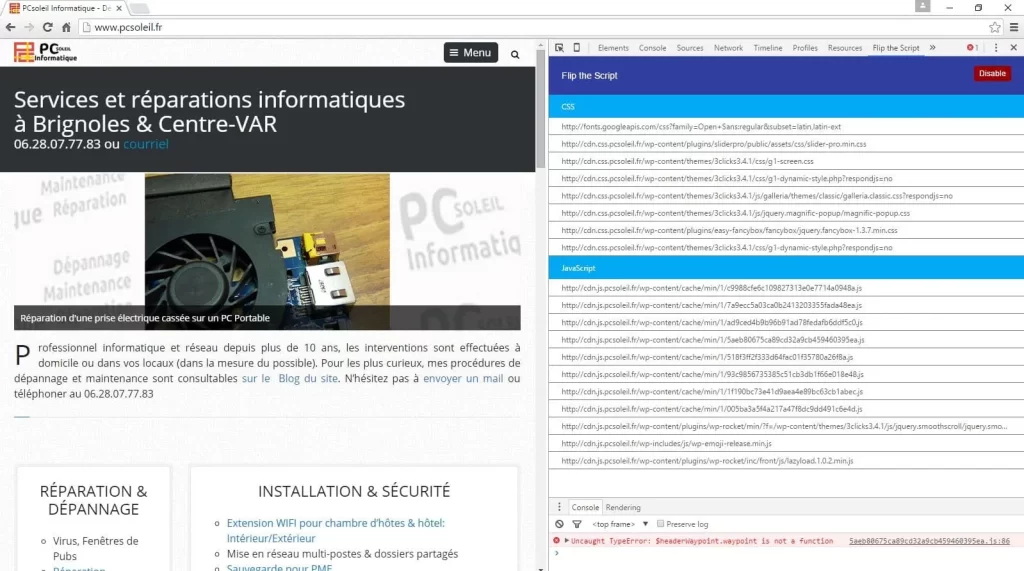1024x571 pixels.
Task: Click the laptop fan slider image
Action: click(267, 252)
